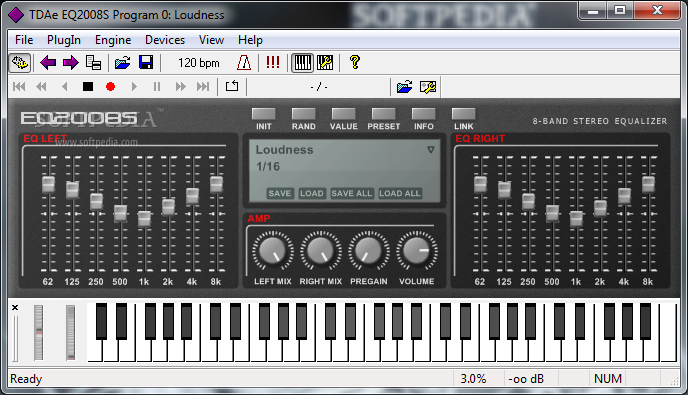The width and height of the screenshot is (688, 395).
Task: Click EQ RIGHT 500 Hz slider handle
Action: [x=552, y=213]
